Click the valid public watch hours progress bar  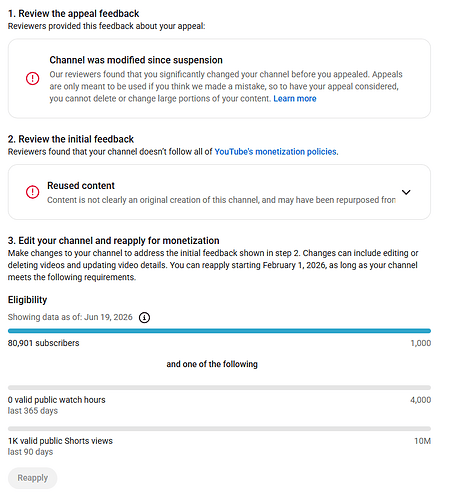click(x=219, y=388)
